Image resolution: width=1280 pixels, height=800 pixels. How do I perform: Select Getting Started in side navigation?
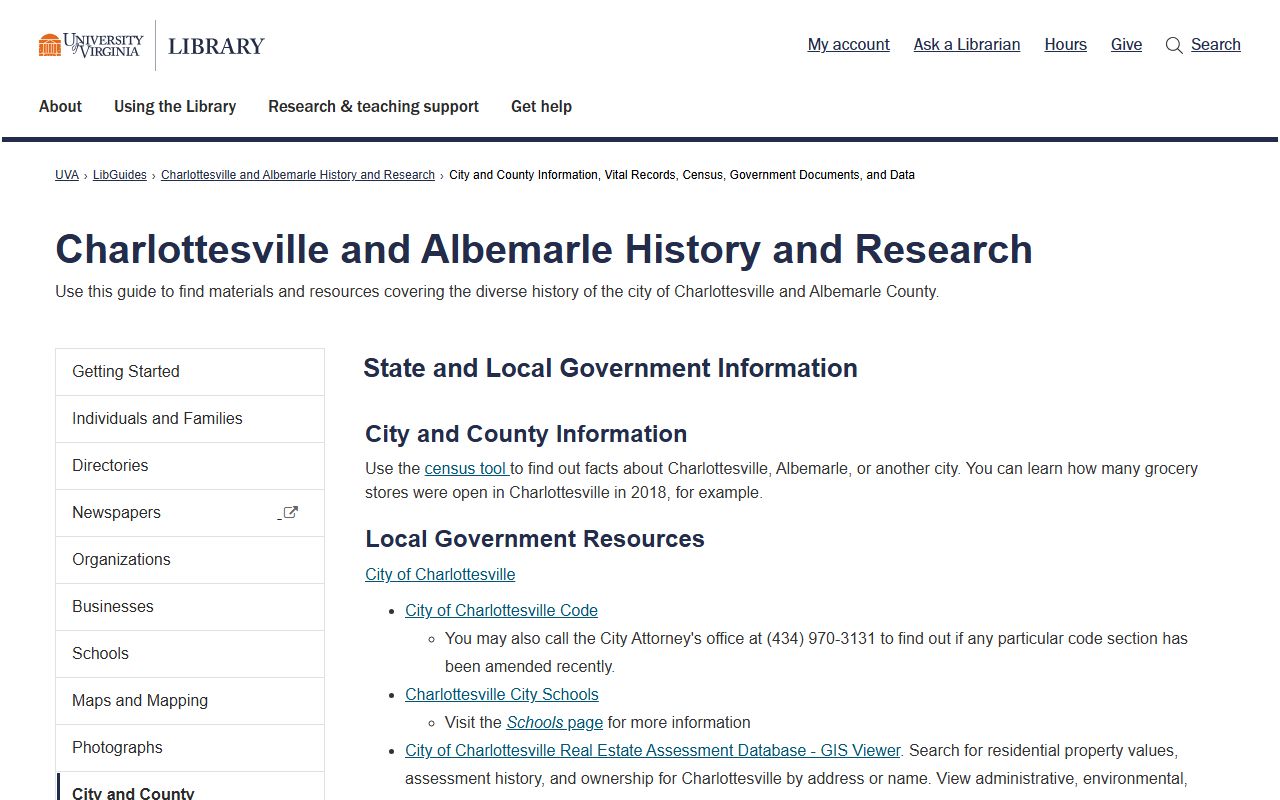coord(190,372)
